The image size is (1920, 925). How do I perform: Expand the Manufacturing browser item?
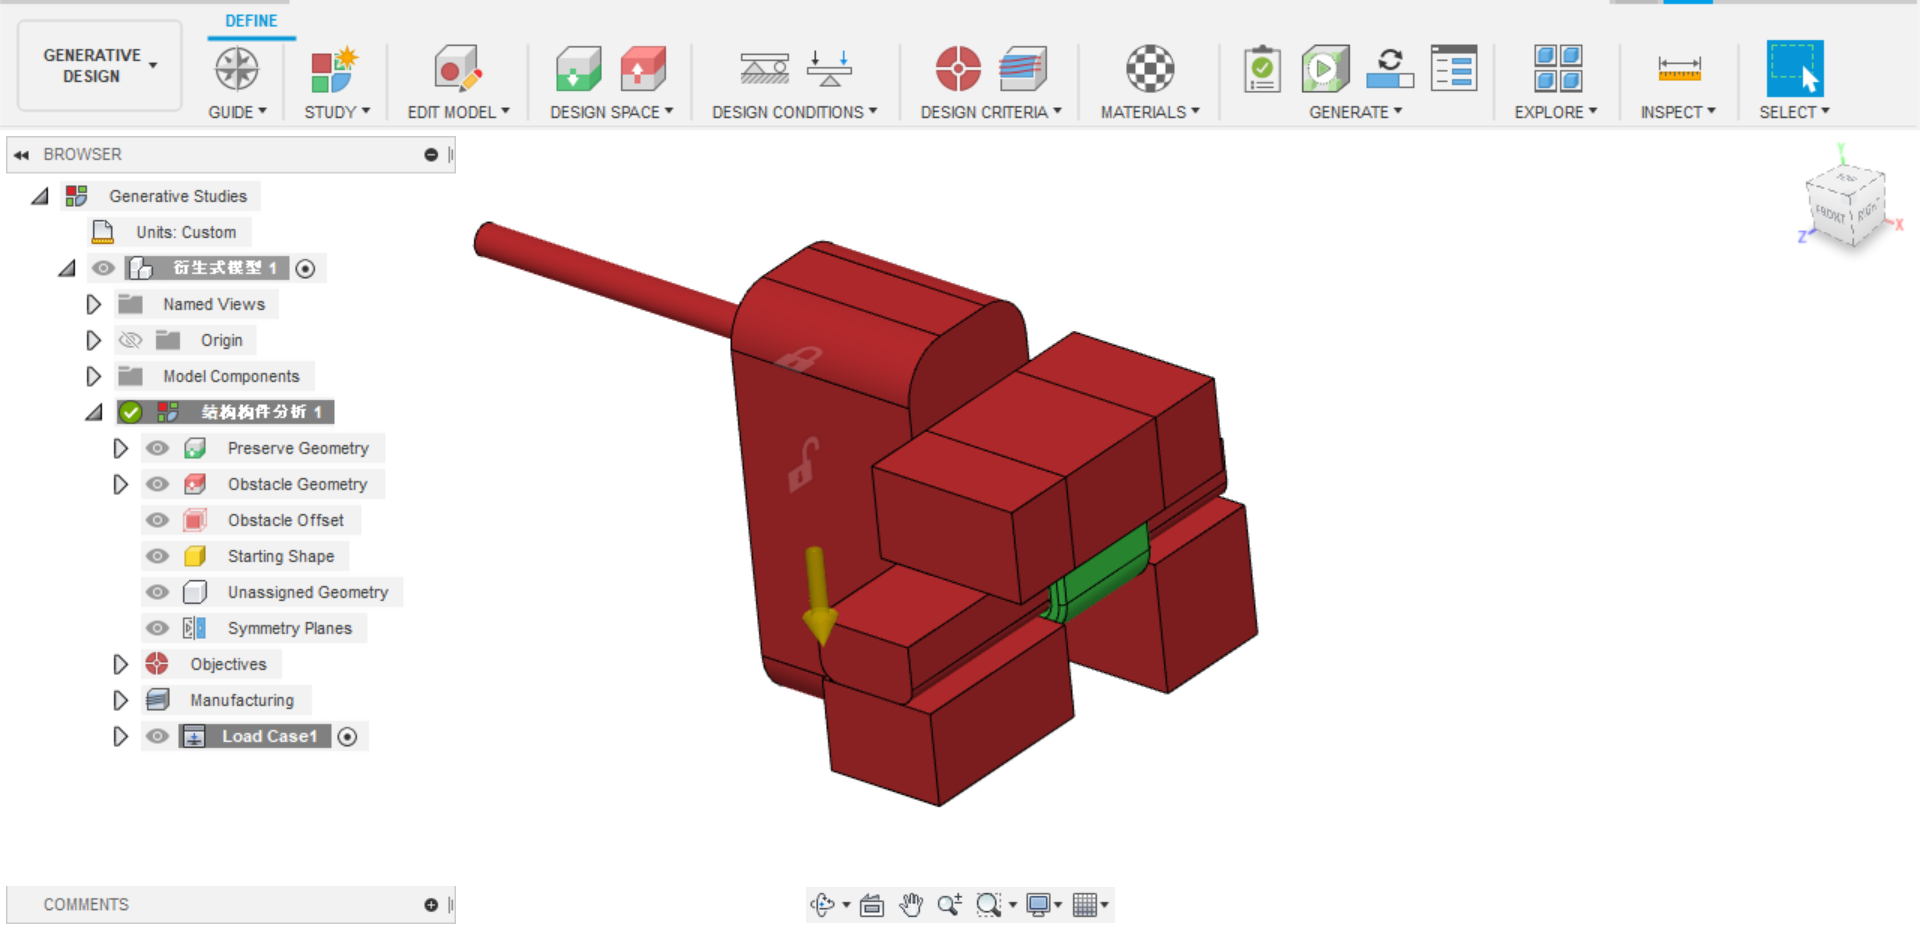tap(121, 700)
